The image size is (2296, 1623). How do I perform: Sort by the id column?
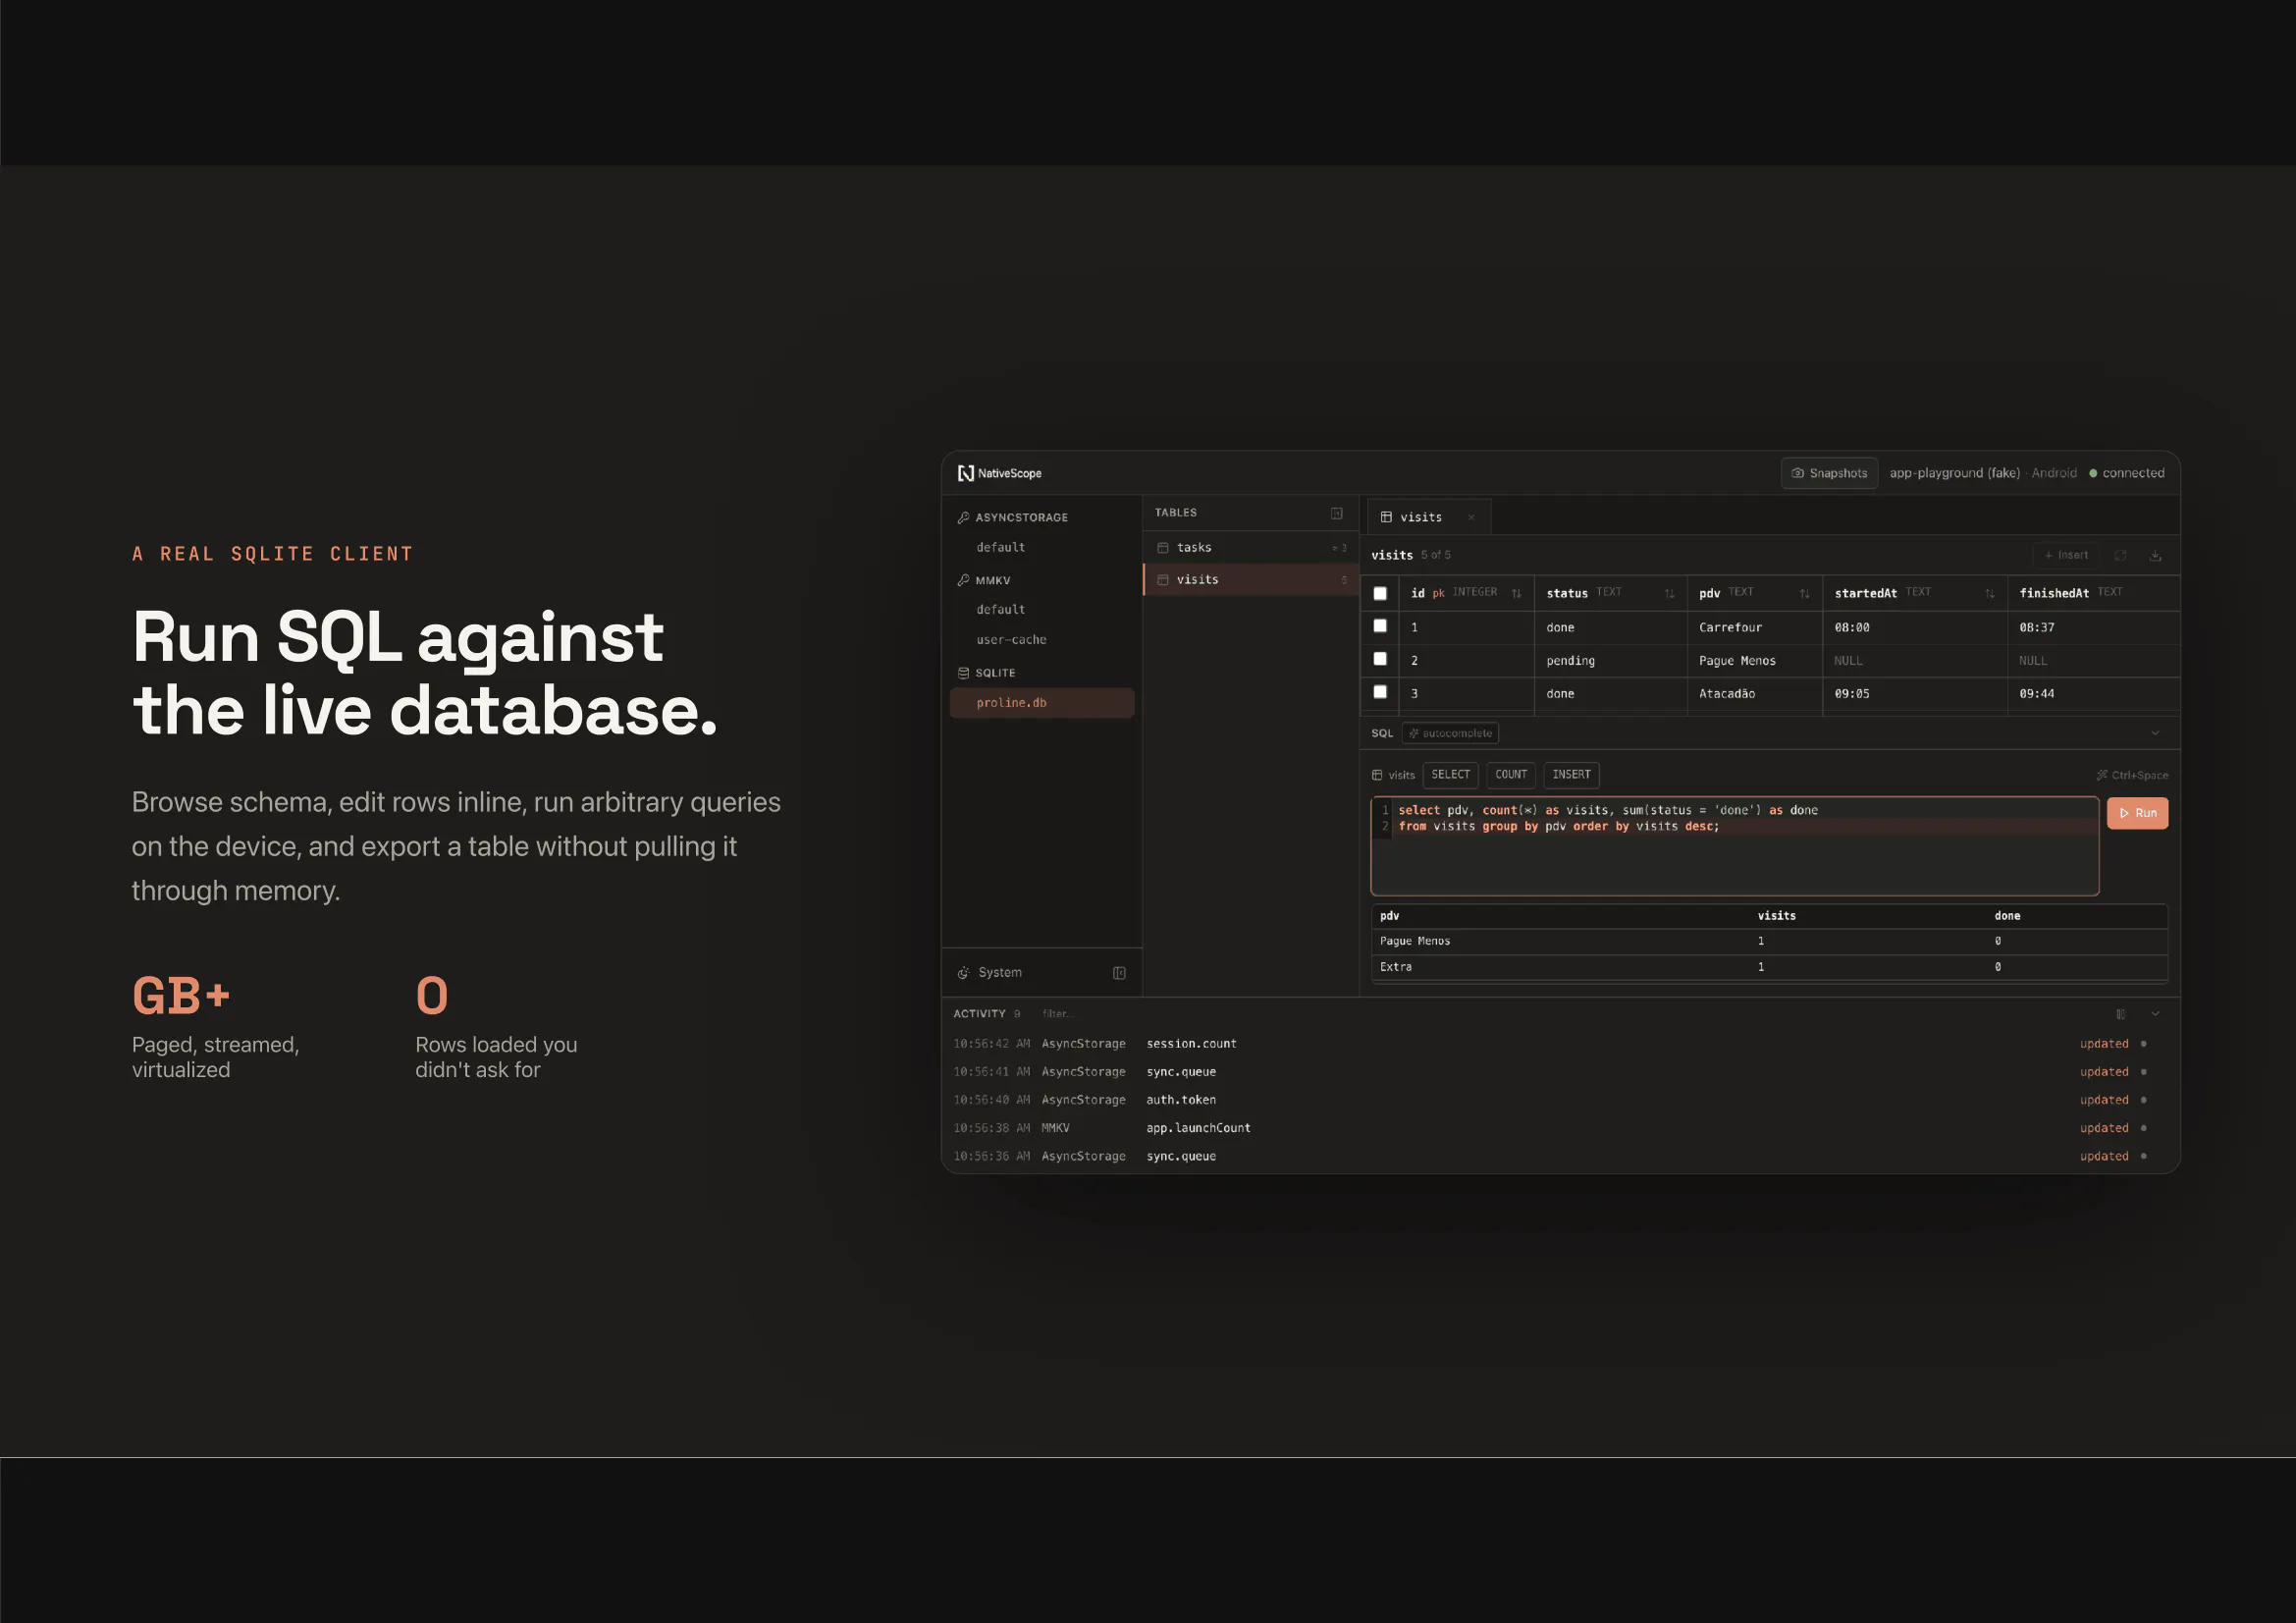pyautogui.click(x=1516, y=594)
